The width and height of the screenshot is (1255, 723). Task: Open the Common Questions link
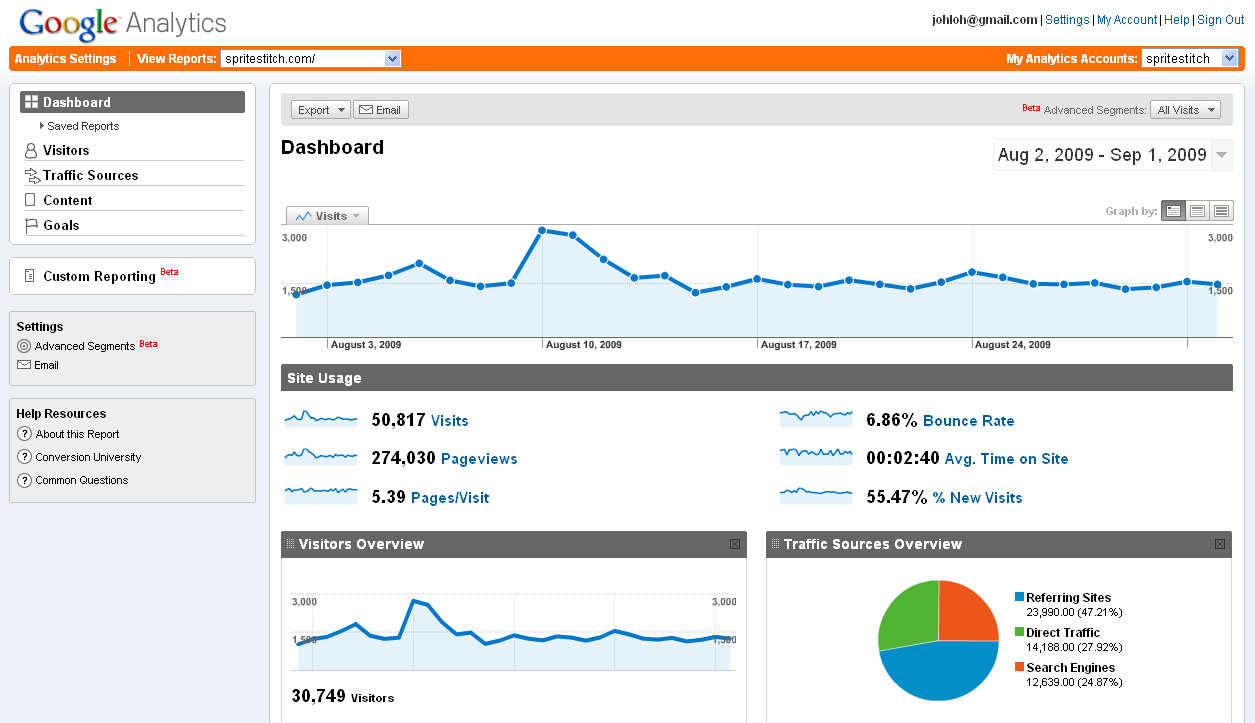[x=82, y=480]
